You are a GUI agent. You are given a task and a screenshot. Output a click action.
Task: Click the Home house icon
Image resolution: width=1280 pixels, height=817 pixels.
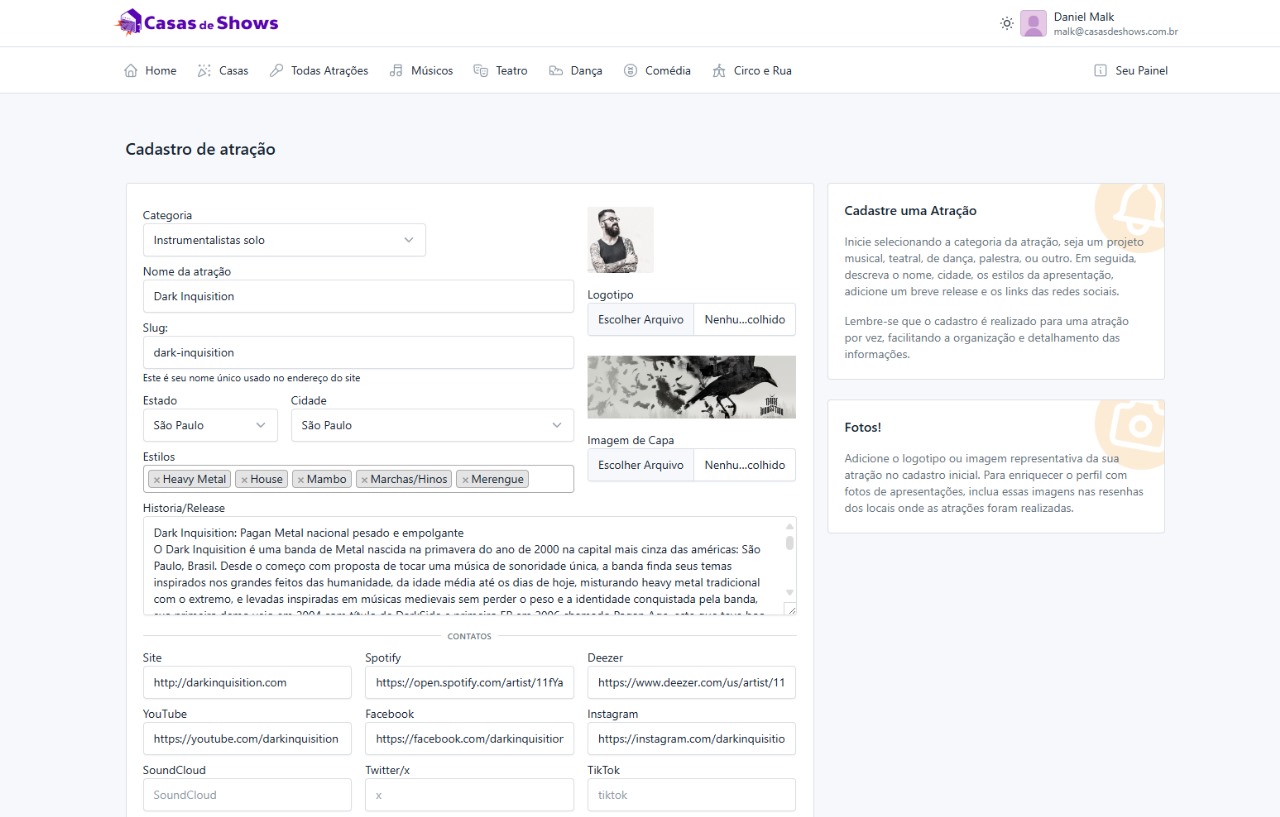[x=131, y=70]
